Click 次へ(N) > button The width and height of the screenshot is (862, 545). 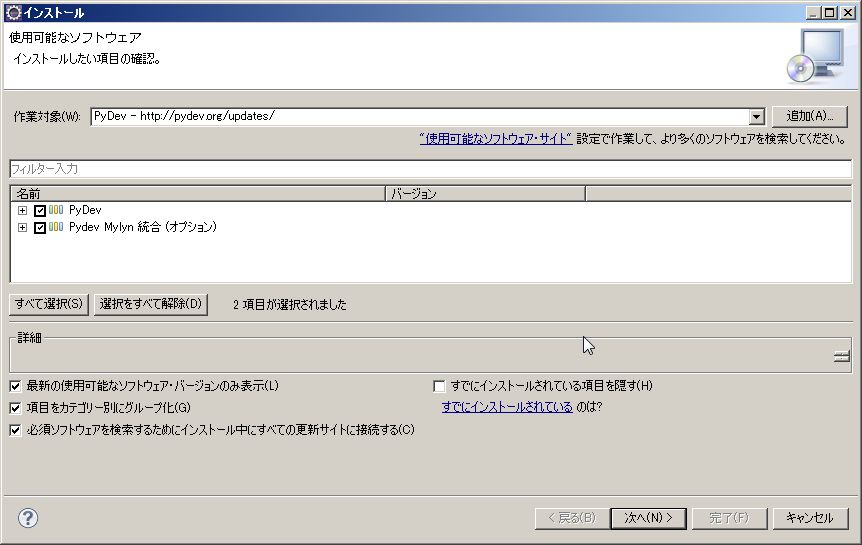pos(648,518)
